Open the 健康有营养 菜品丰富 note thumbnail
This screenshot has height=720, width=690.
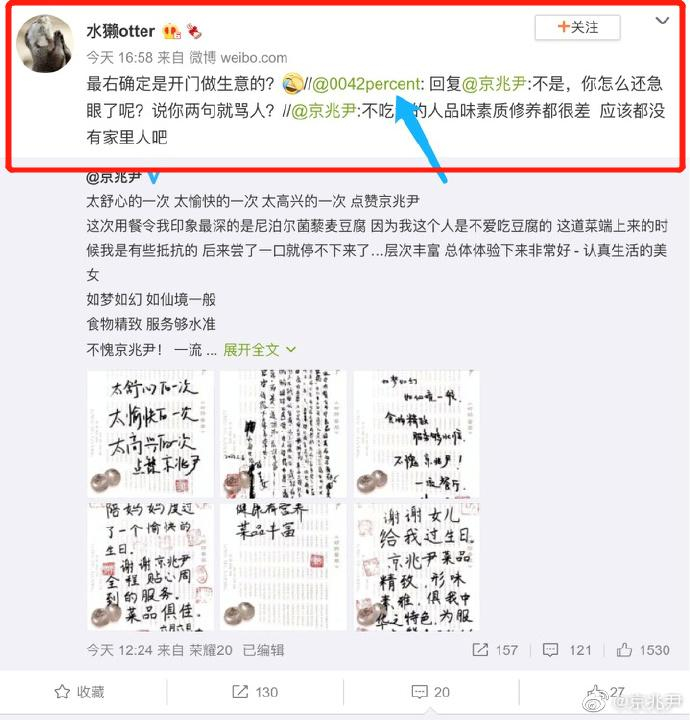pyautogui.click(x=283, y=566)
